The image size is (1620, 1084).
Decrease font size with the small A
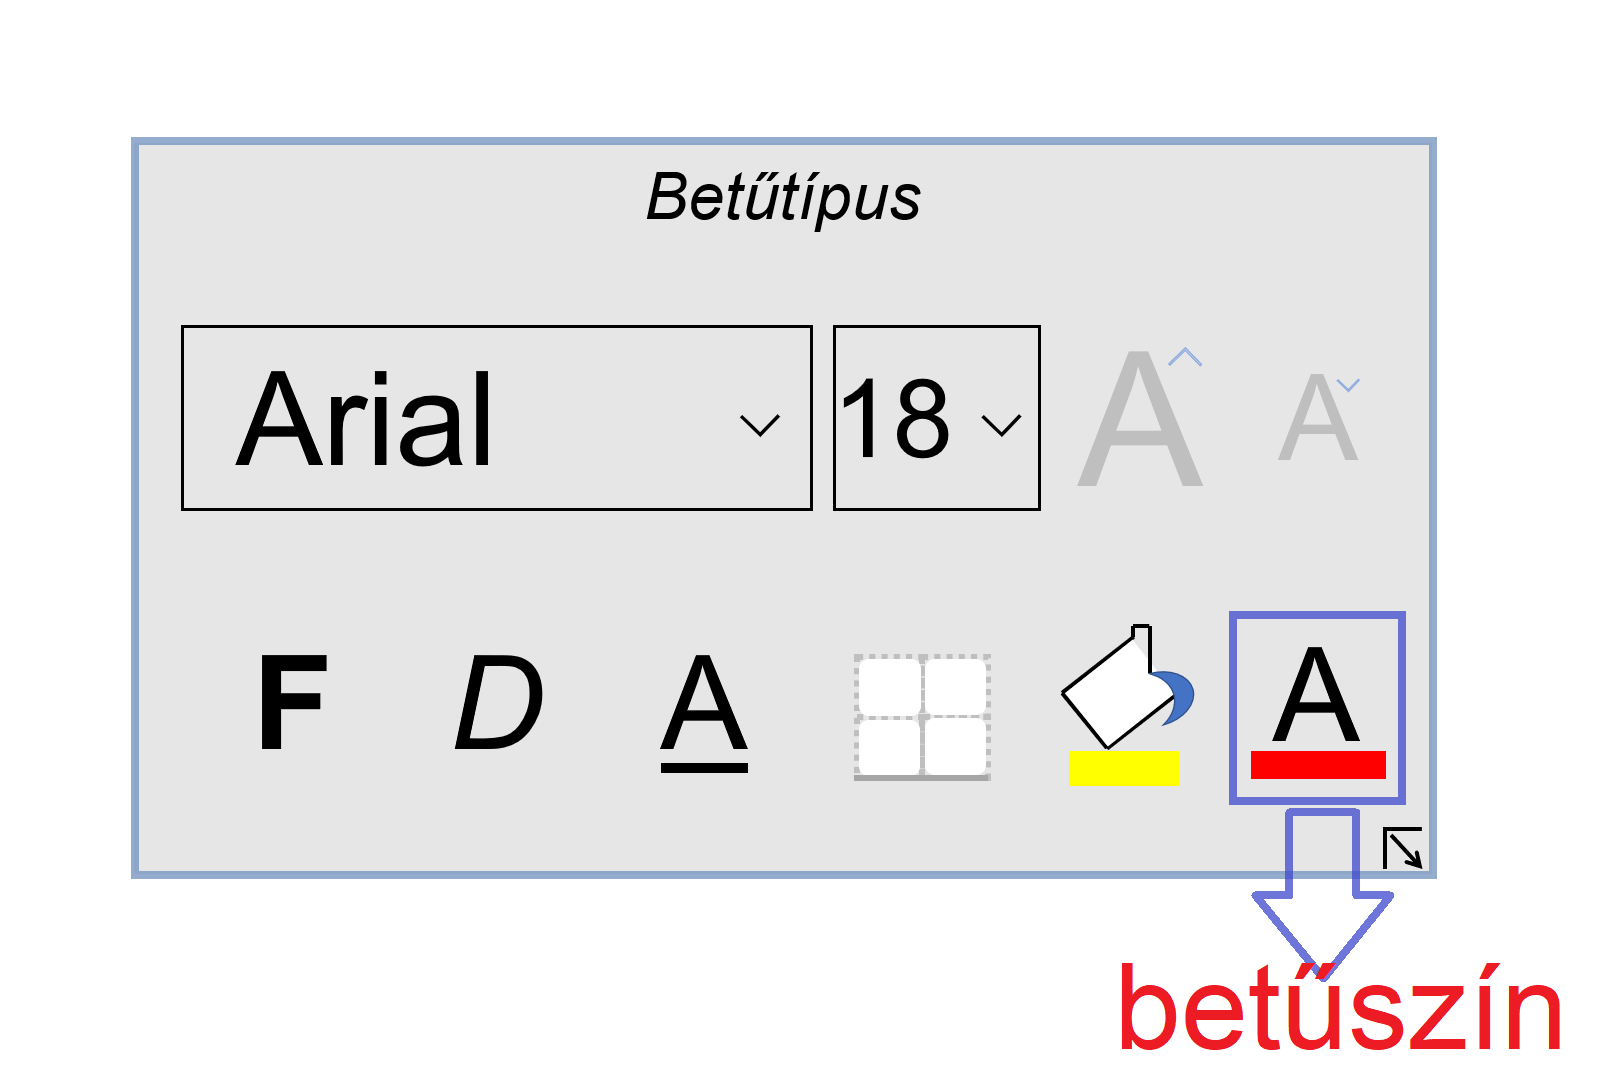click(x=1319, y=418)
